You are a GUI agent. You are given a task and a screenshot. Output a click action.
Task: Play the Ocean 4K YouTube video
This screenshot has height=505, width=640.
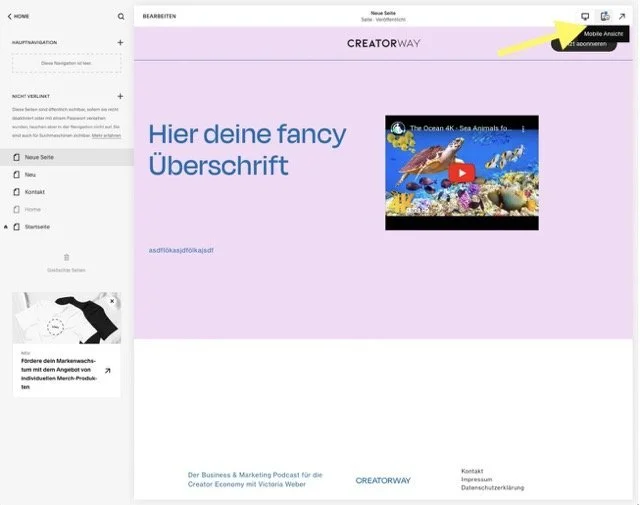tap(462, 173)
